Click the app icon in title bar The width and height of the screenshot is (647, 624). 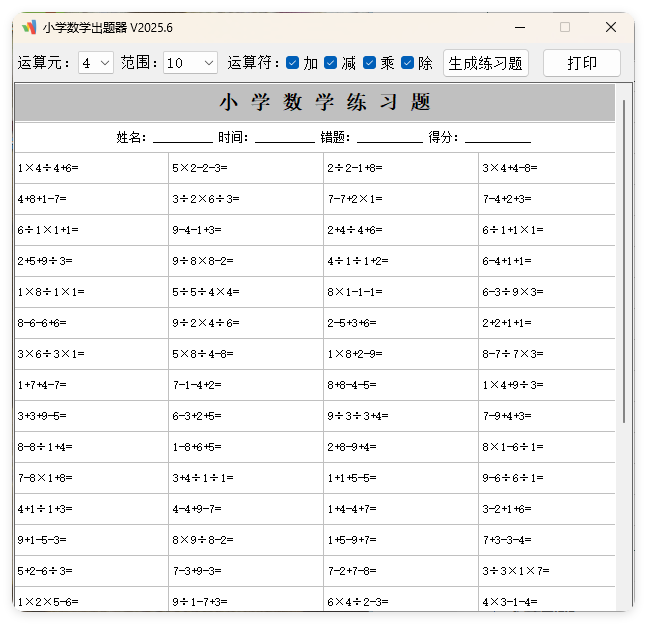tap(29, 27)
